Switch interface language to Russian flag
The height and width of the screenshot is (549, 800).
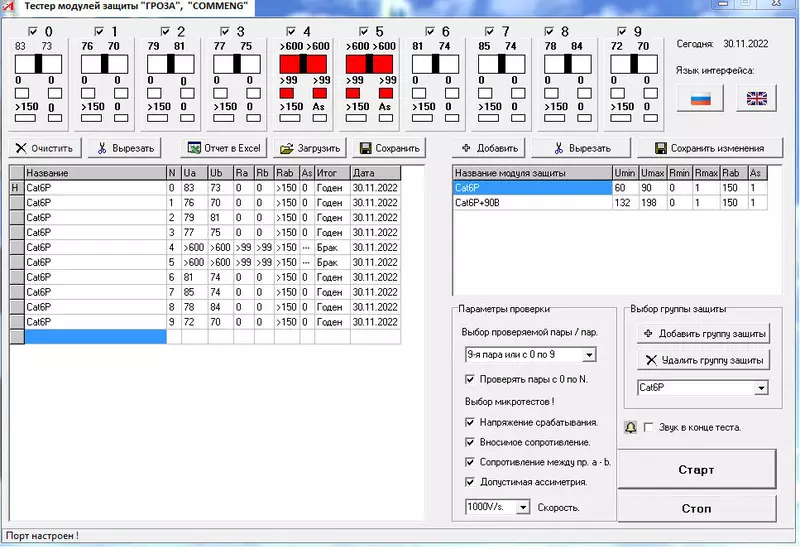700,97
